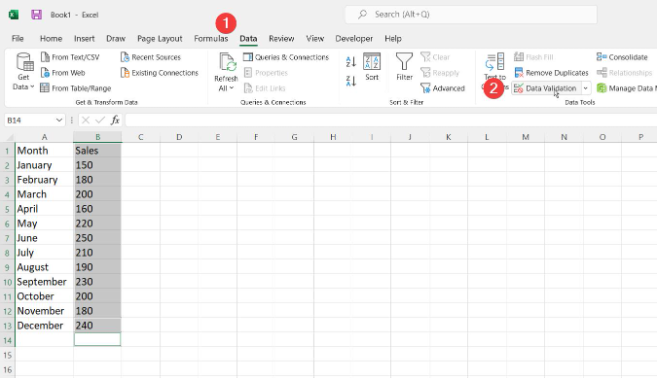This screenshot has width=657, height=378.
Task: Expand the Data Validation dropdown arrow
Action: [585, 88]
